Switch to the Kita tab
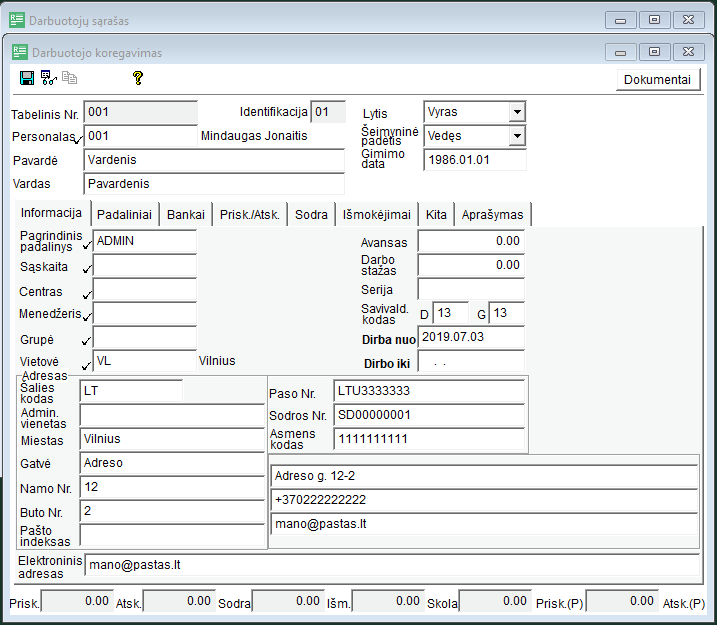This screenshot has height=625, width=717. tap(436, 214)
